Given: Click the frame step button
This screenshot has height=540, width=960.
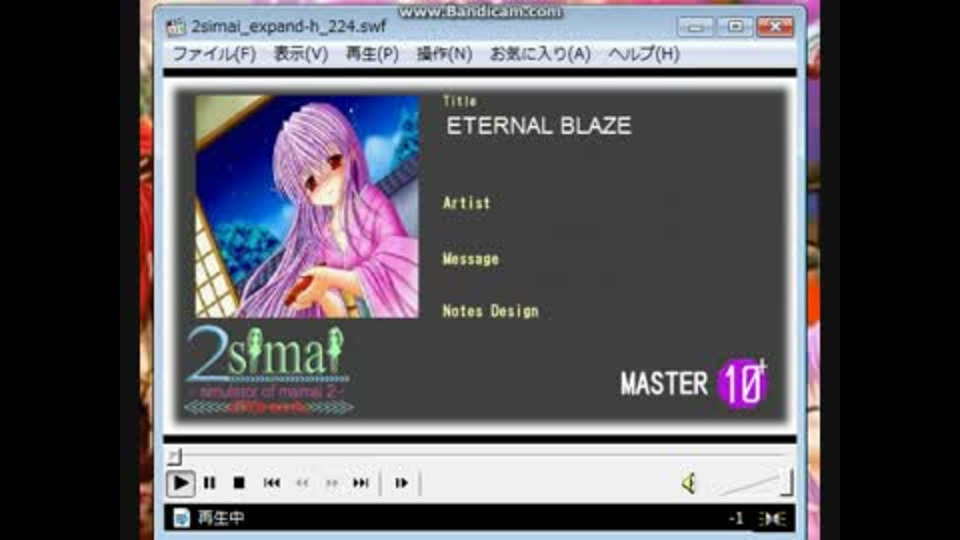Looking at the screenshot, I should 401,483.
